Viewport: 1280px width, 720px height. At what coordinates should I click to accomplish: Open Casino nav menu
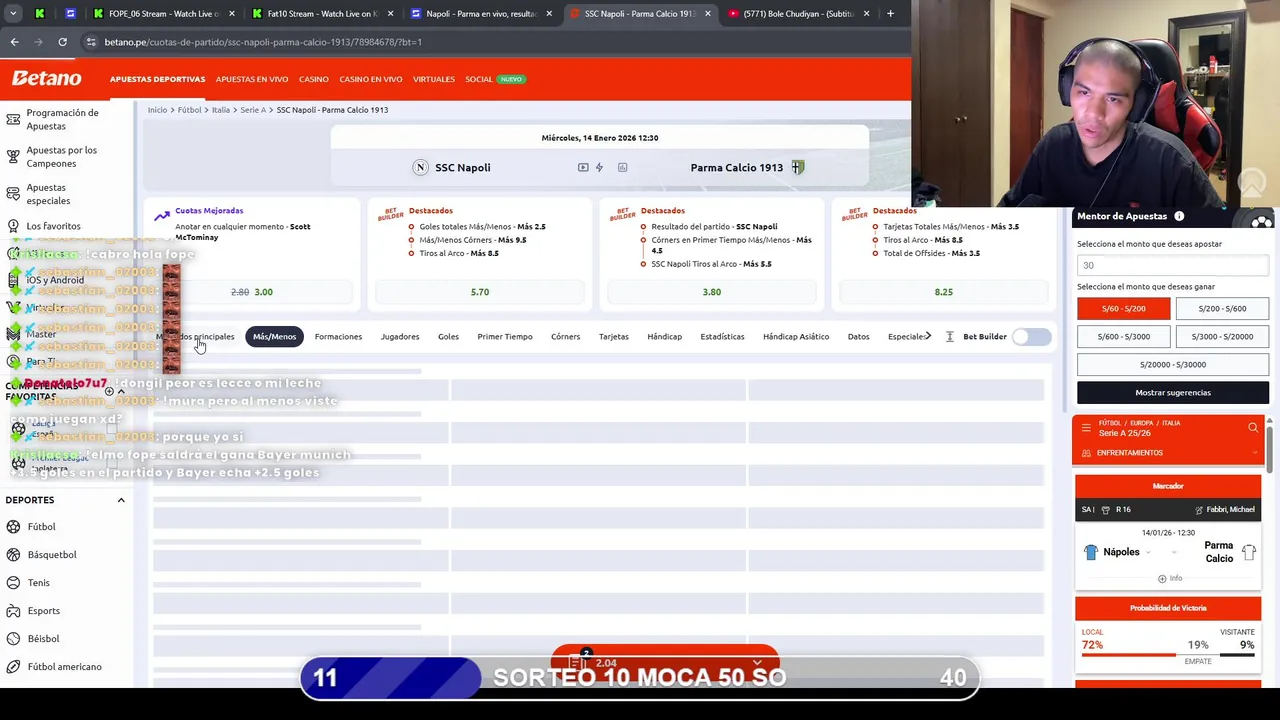314,79
